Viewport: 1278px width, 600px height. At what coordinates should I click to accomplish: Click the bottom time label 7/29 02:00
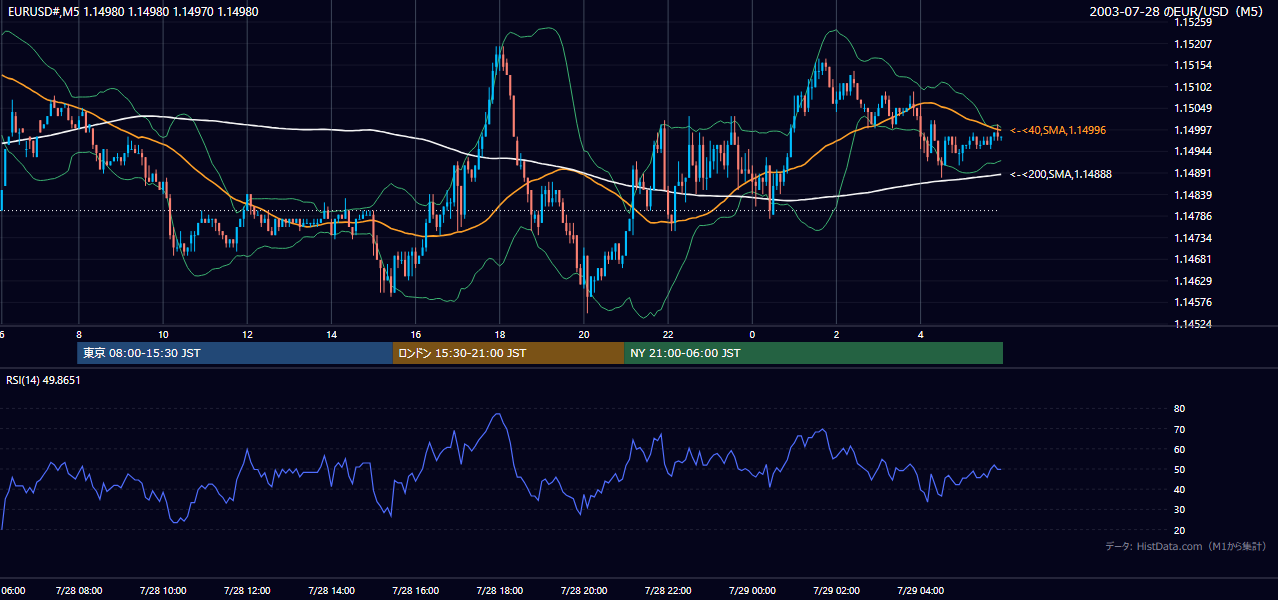click(x=836, y=591)
